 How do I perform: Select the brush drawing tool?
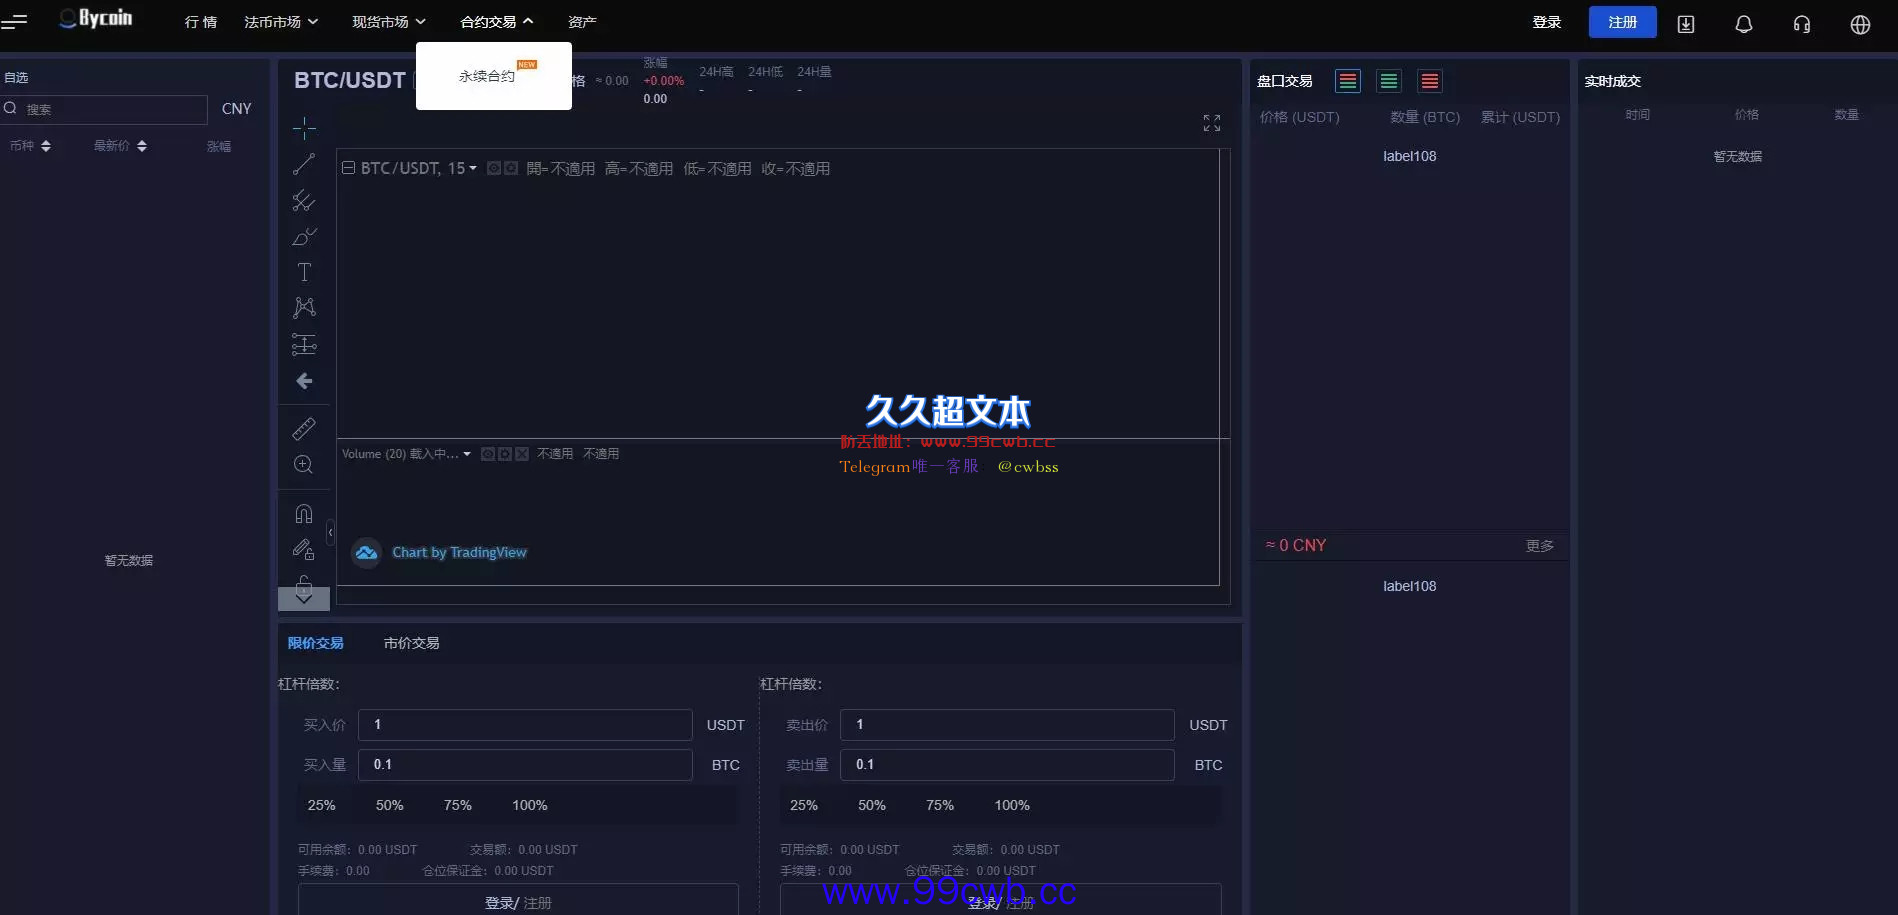[304, 236]
